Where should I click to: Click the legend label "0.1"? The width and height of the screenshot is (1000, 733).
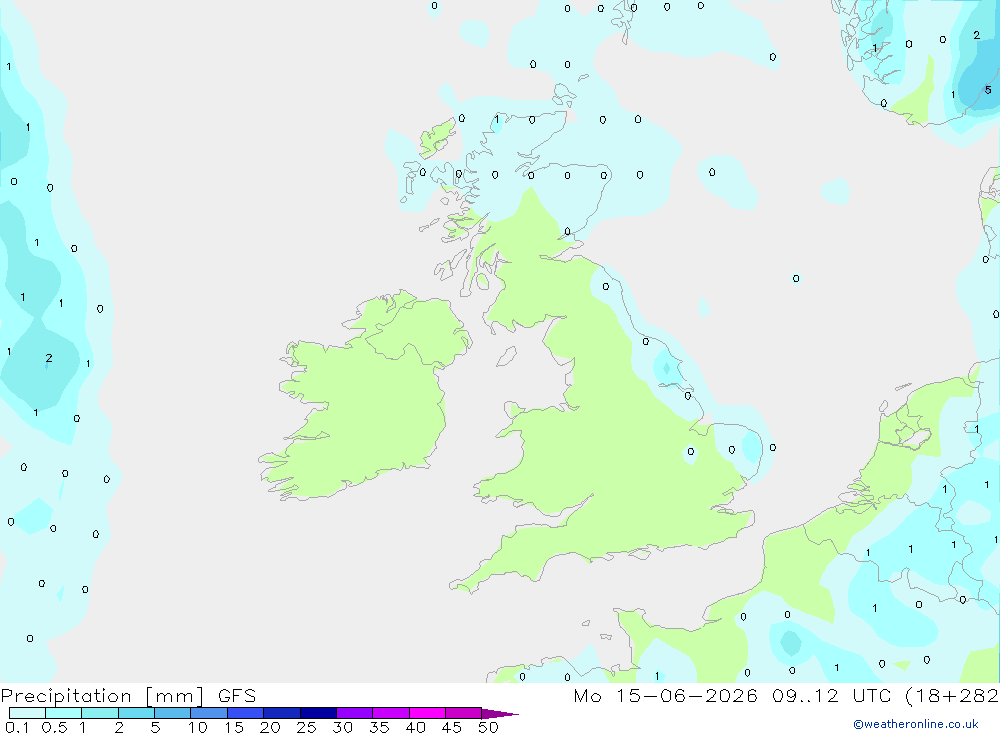(17, 727)
